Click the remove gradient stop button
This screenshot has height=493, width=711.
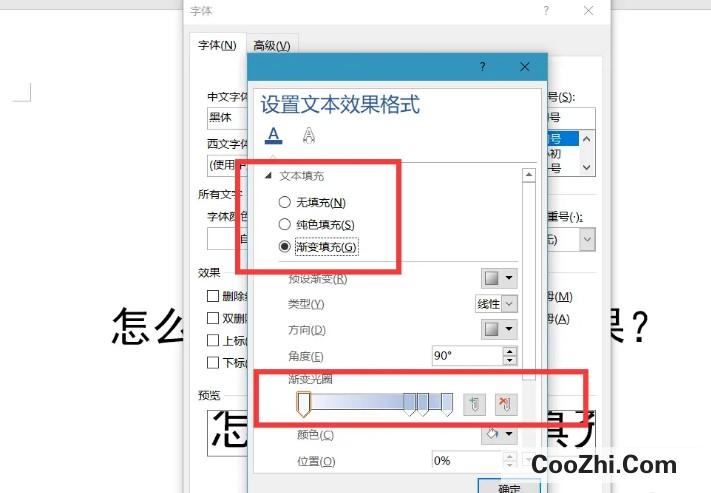(506, 404)
